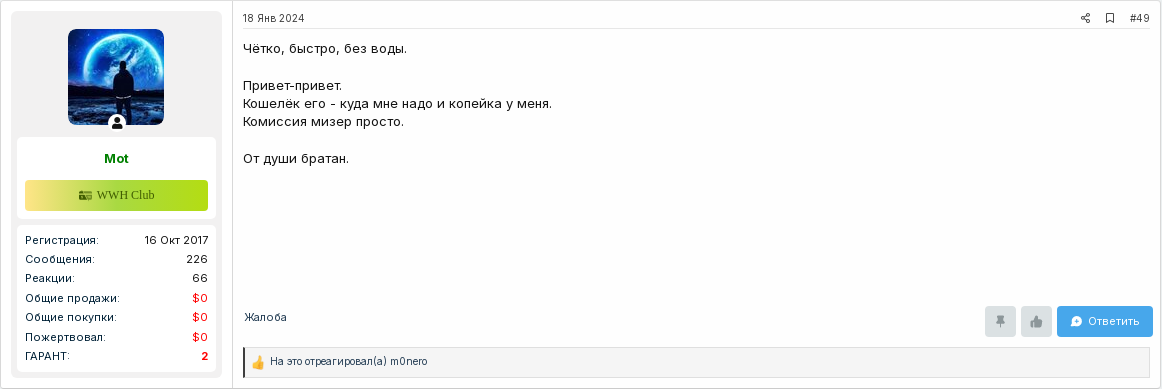
Task: Click the Жалоба report link
Action: pos(265,317)
